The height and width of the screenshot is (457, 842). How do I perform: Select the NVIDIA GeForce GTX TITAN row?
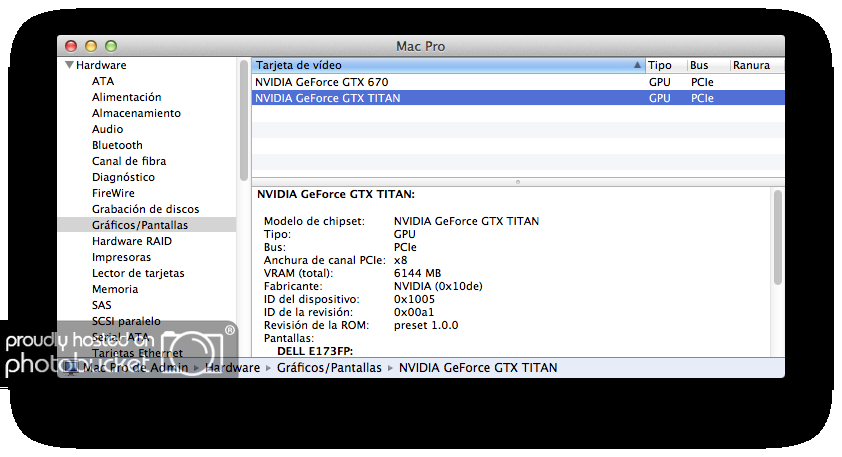[x=328, y=98]
